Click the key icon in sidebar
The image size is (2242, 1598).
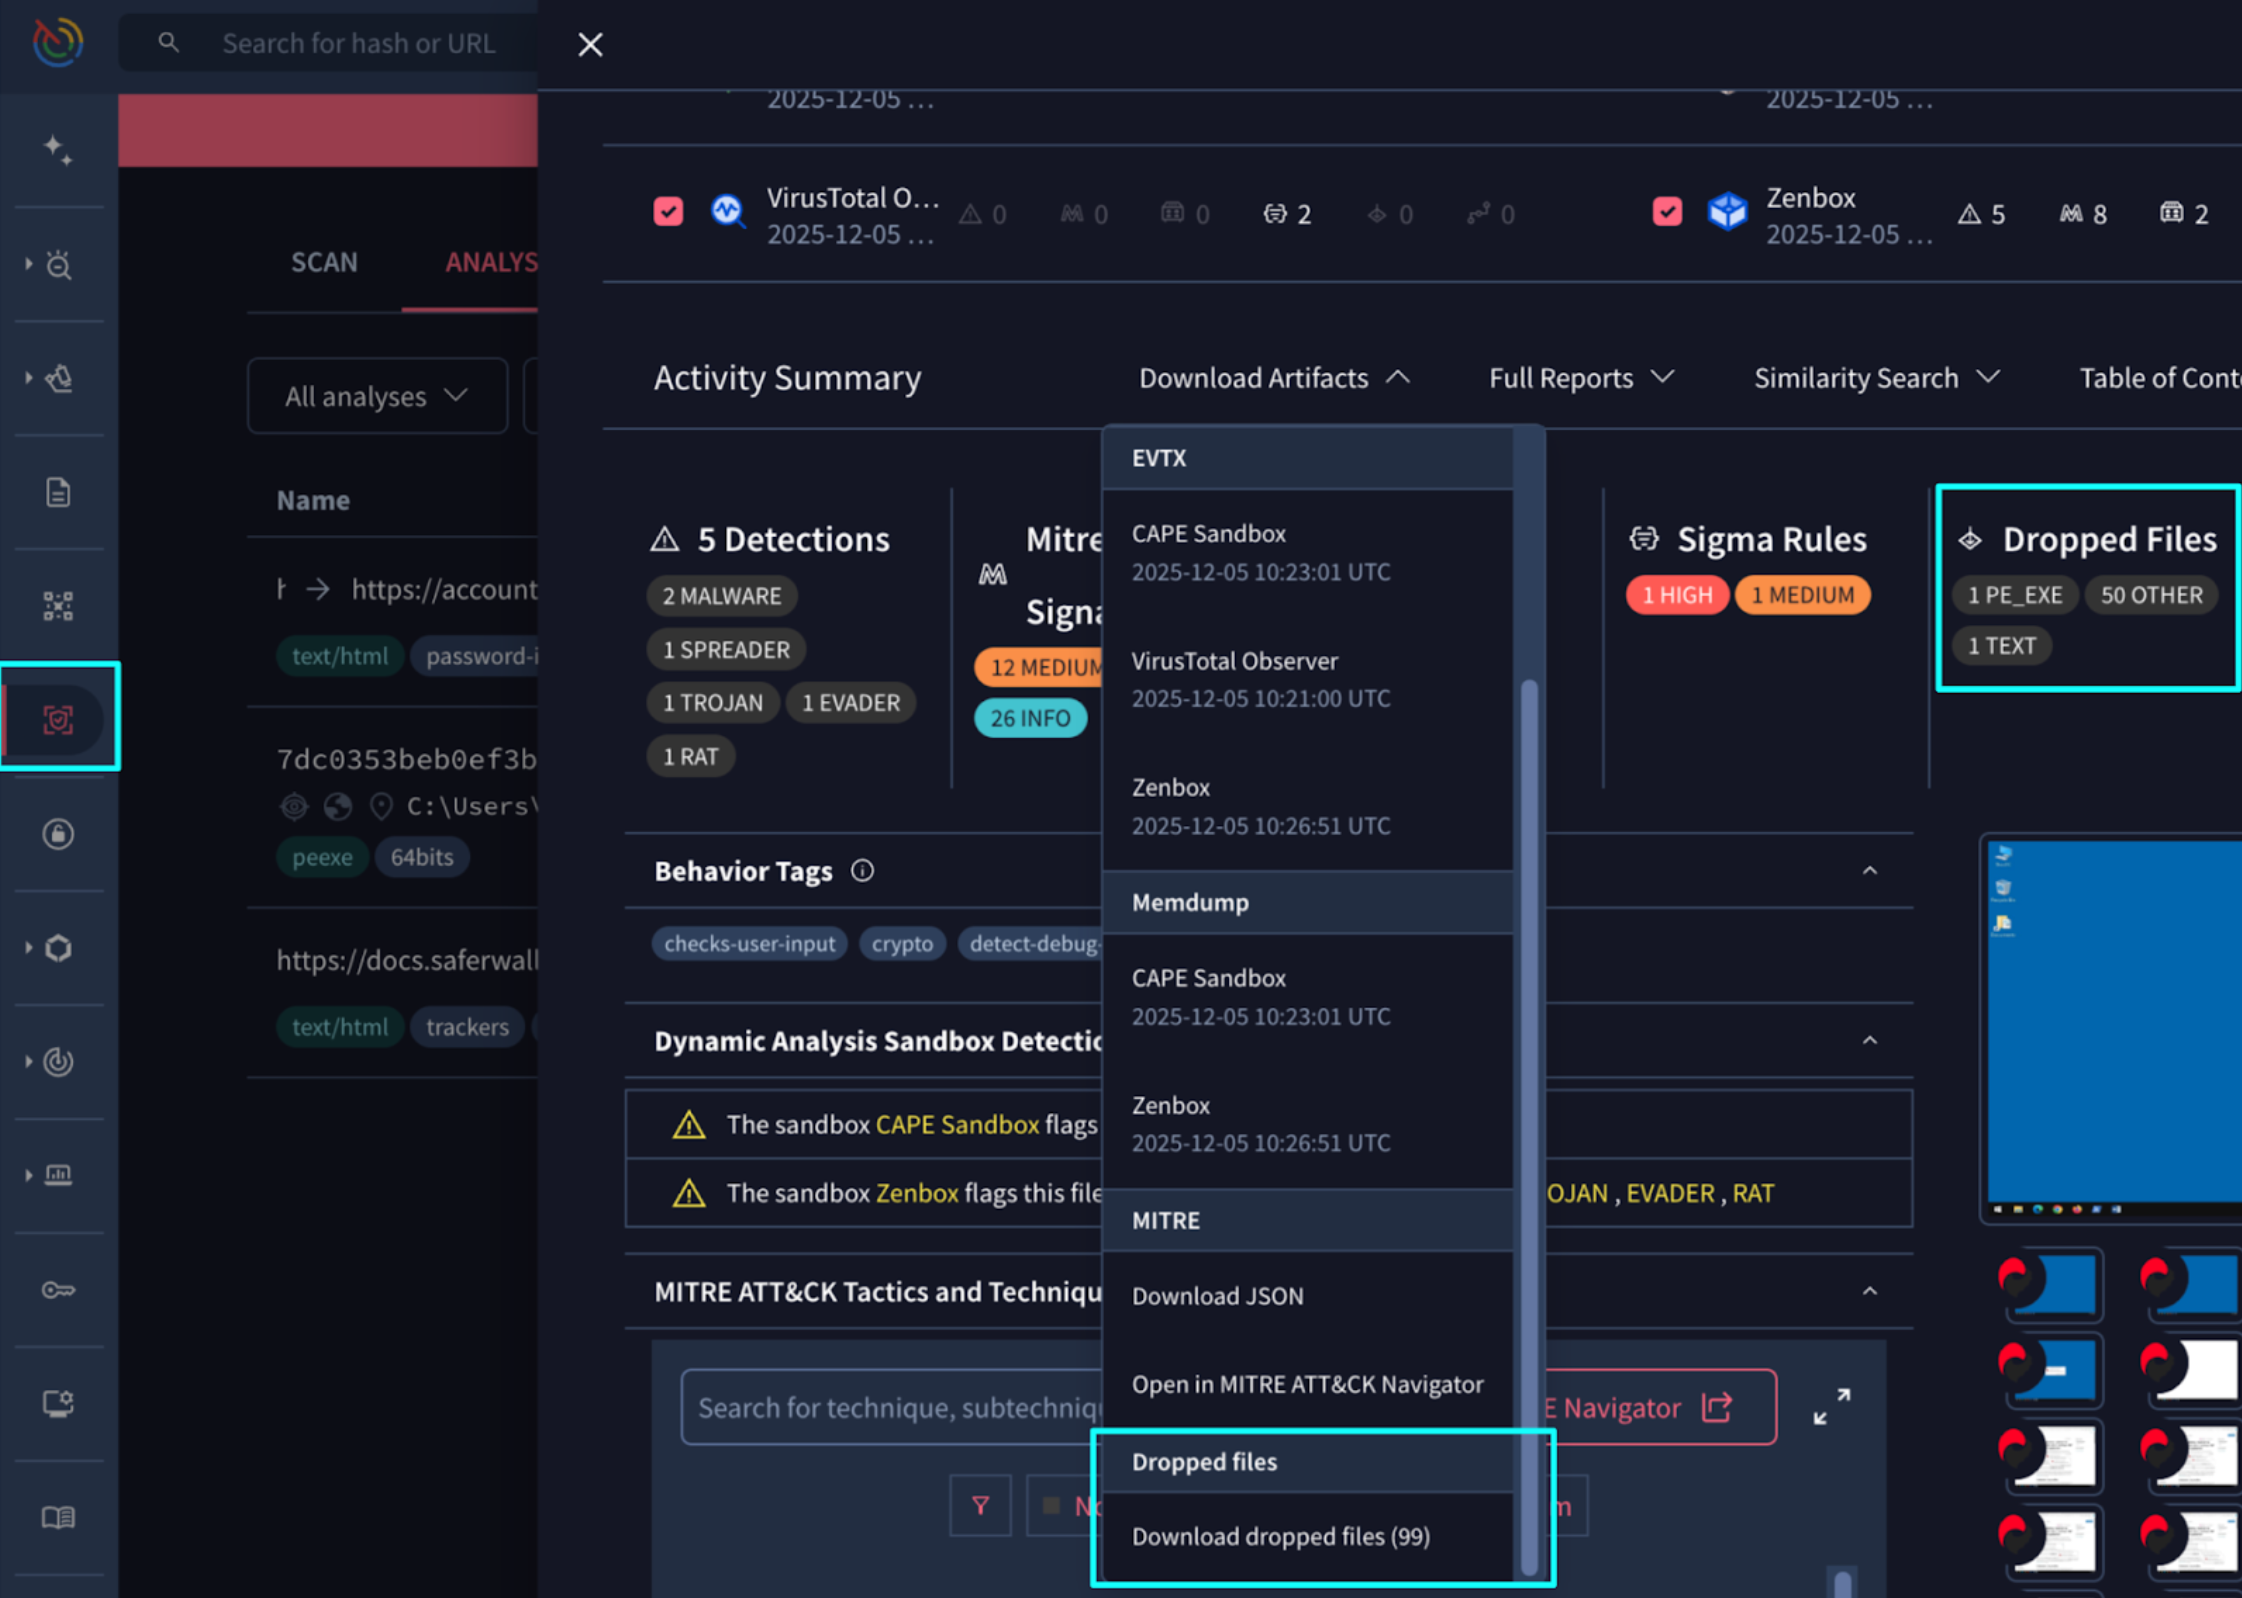(x=58, y=1290)
